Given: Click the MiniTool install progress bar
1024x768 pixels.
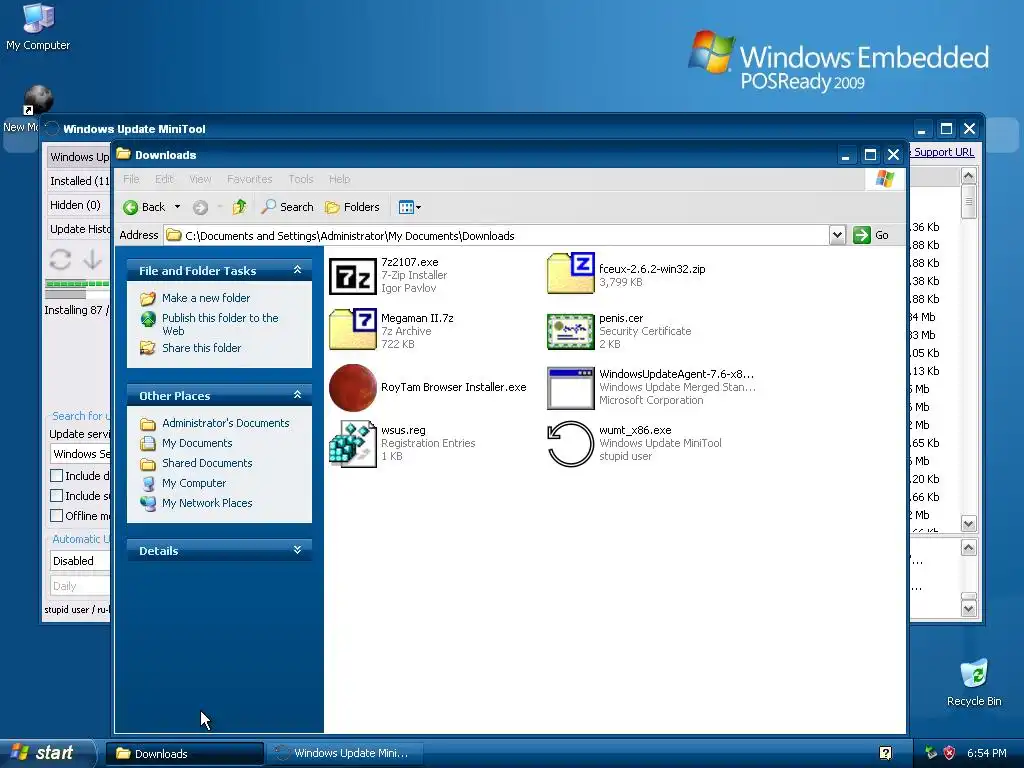Looking at the screenshot, I should click(x=78, y=284).
